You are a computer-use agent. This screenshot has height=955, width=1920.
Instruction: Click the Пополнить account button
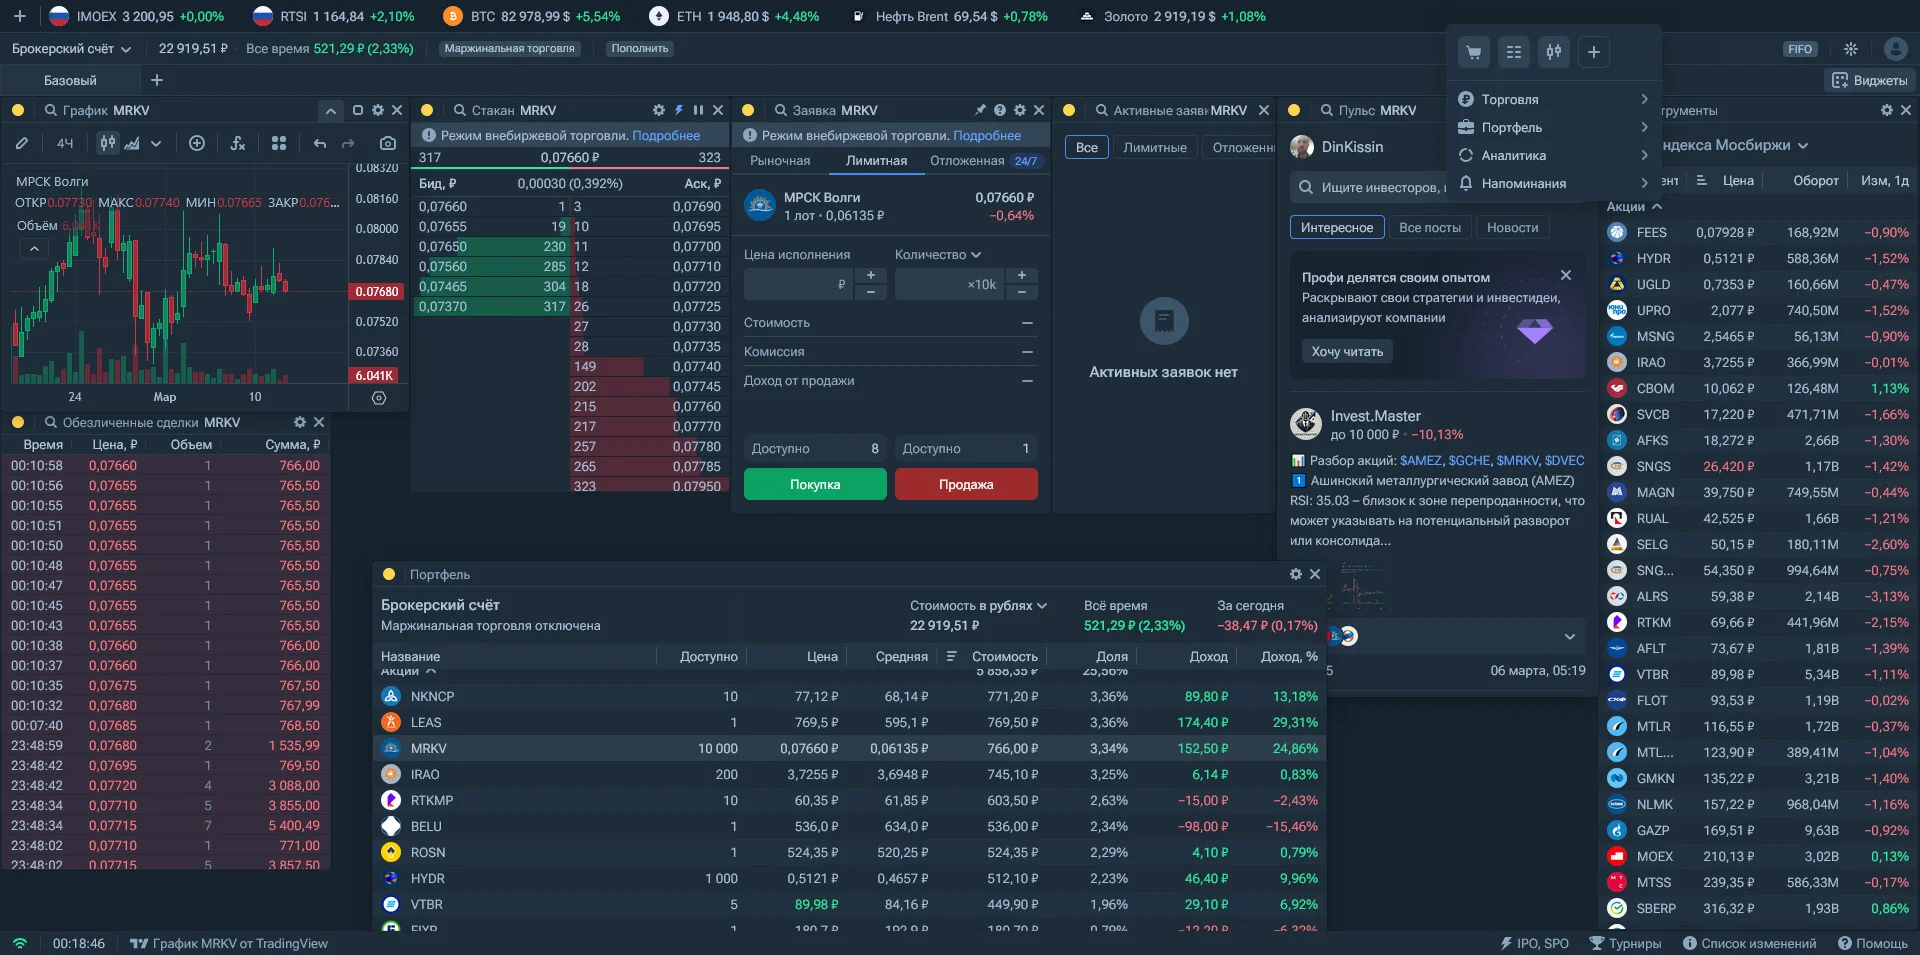coord(640,48)
